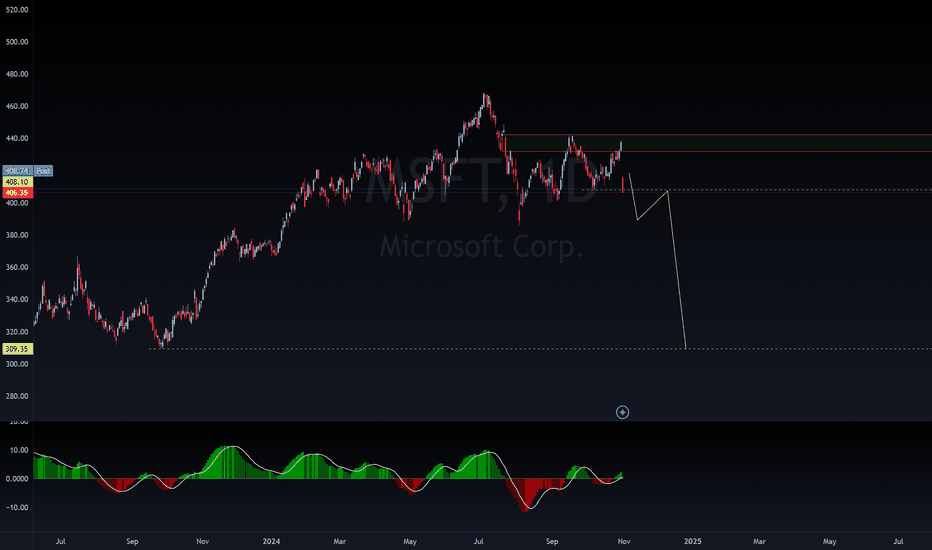Click the 300.00 price axis label

(x=17, y=364)
